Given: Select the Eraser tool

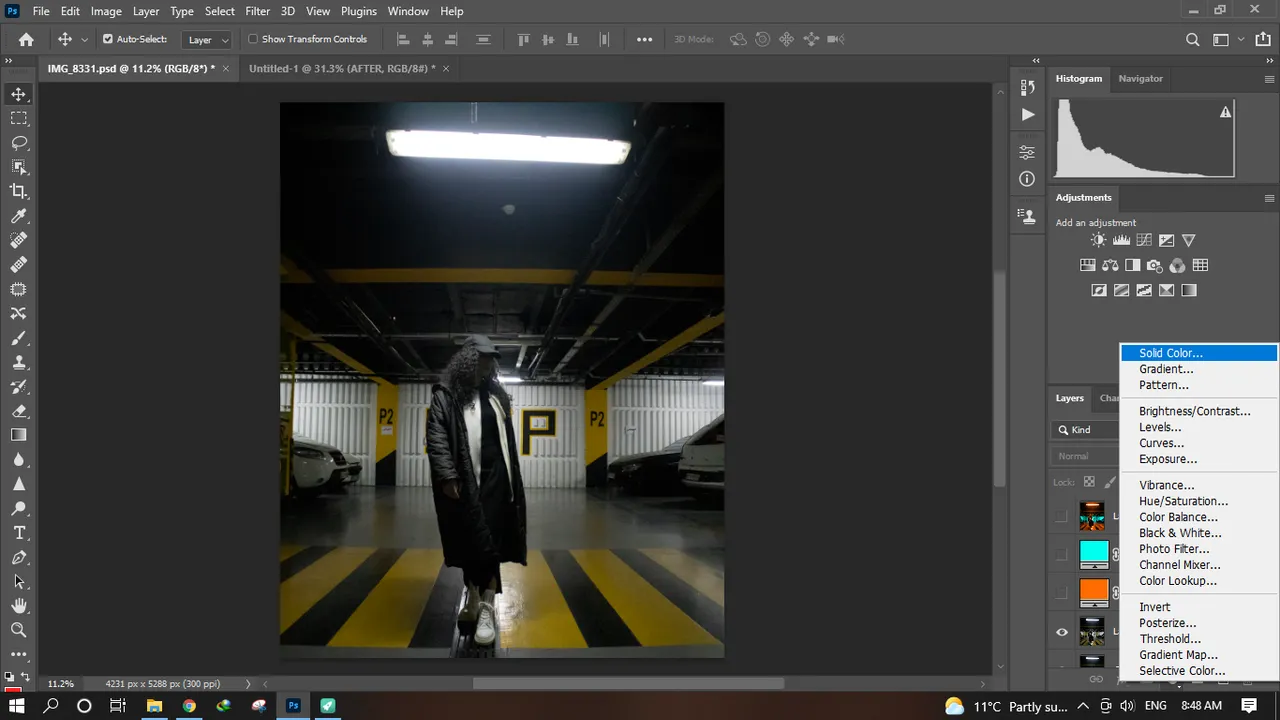Looking at the screenshot, I should 18,411.
